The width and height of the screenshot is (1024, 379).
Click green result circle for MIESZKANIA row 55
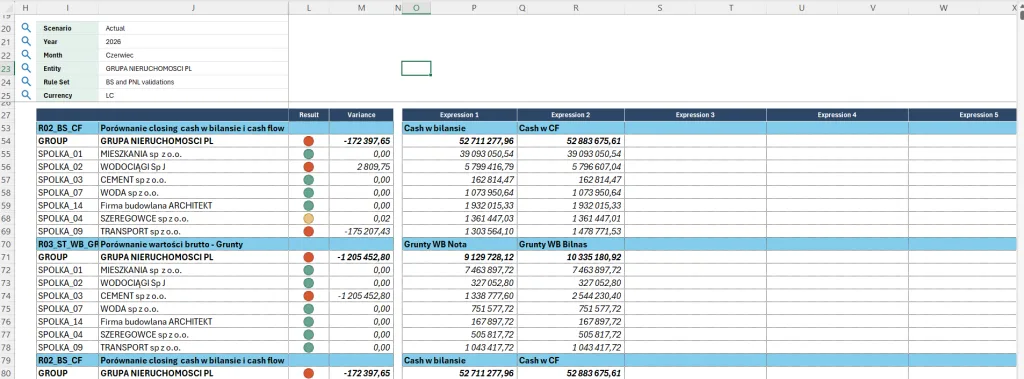pos(308,154)
